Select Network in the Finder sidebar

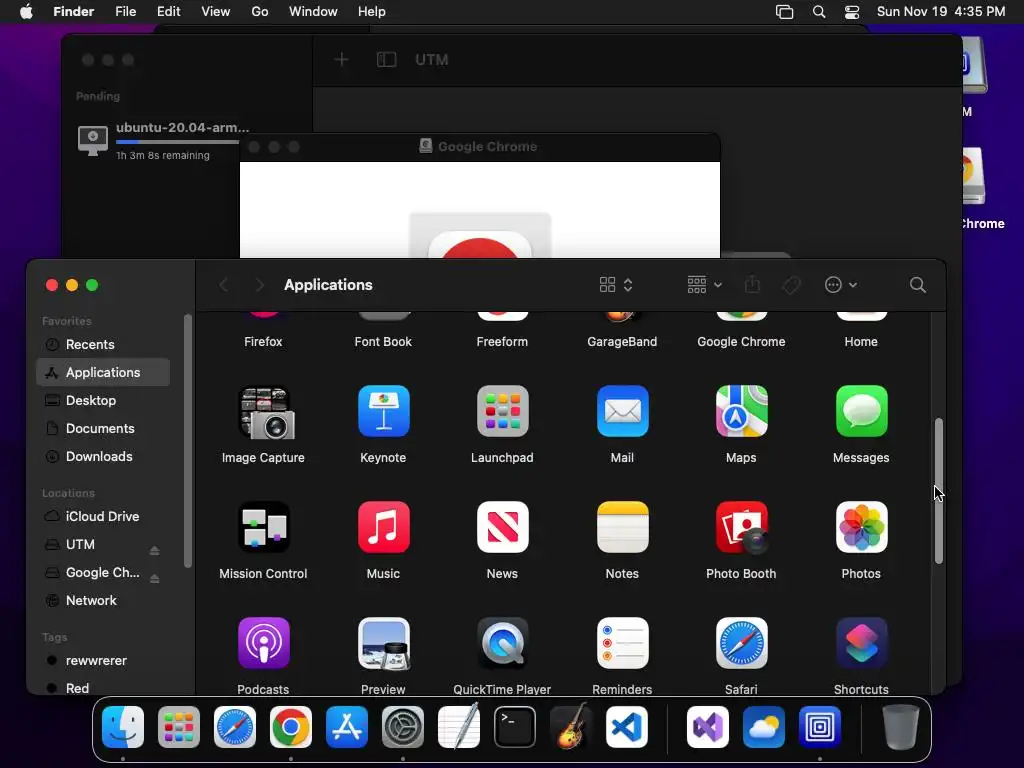click(x=103, y=600)
